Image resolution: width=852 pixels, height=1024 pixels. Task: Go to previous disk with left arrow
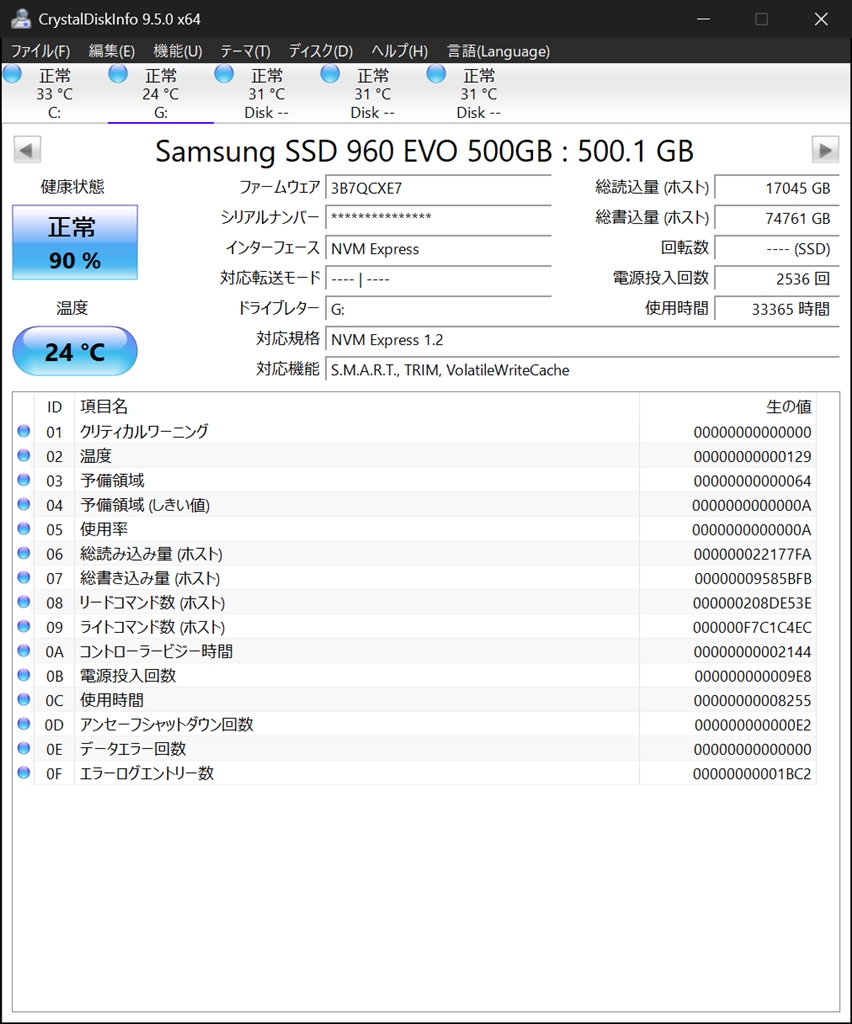coord(27,150)
